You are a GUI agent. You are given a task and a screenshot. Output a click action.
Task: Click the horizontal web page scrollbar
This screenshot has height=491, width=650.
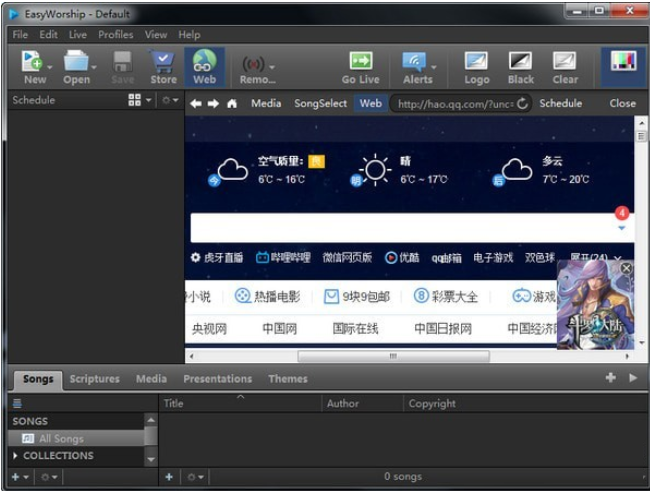(x=393, y=356)
